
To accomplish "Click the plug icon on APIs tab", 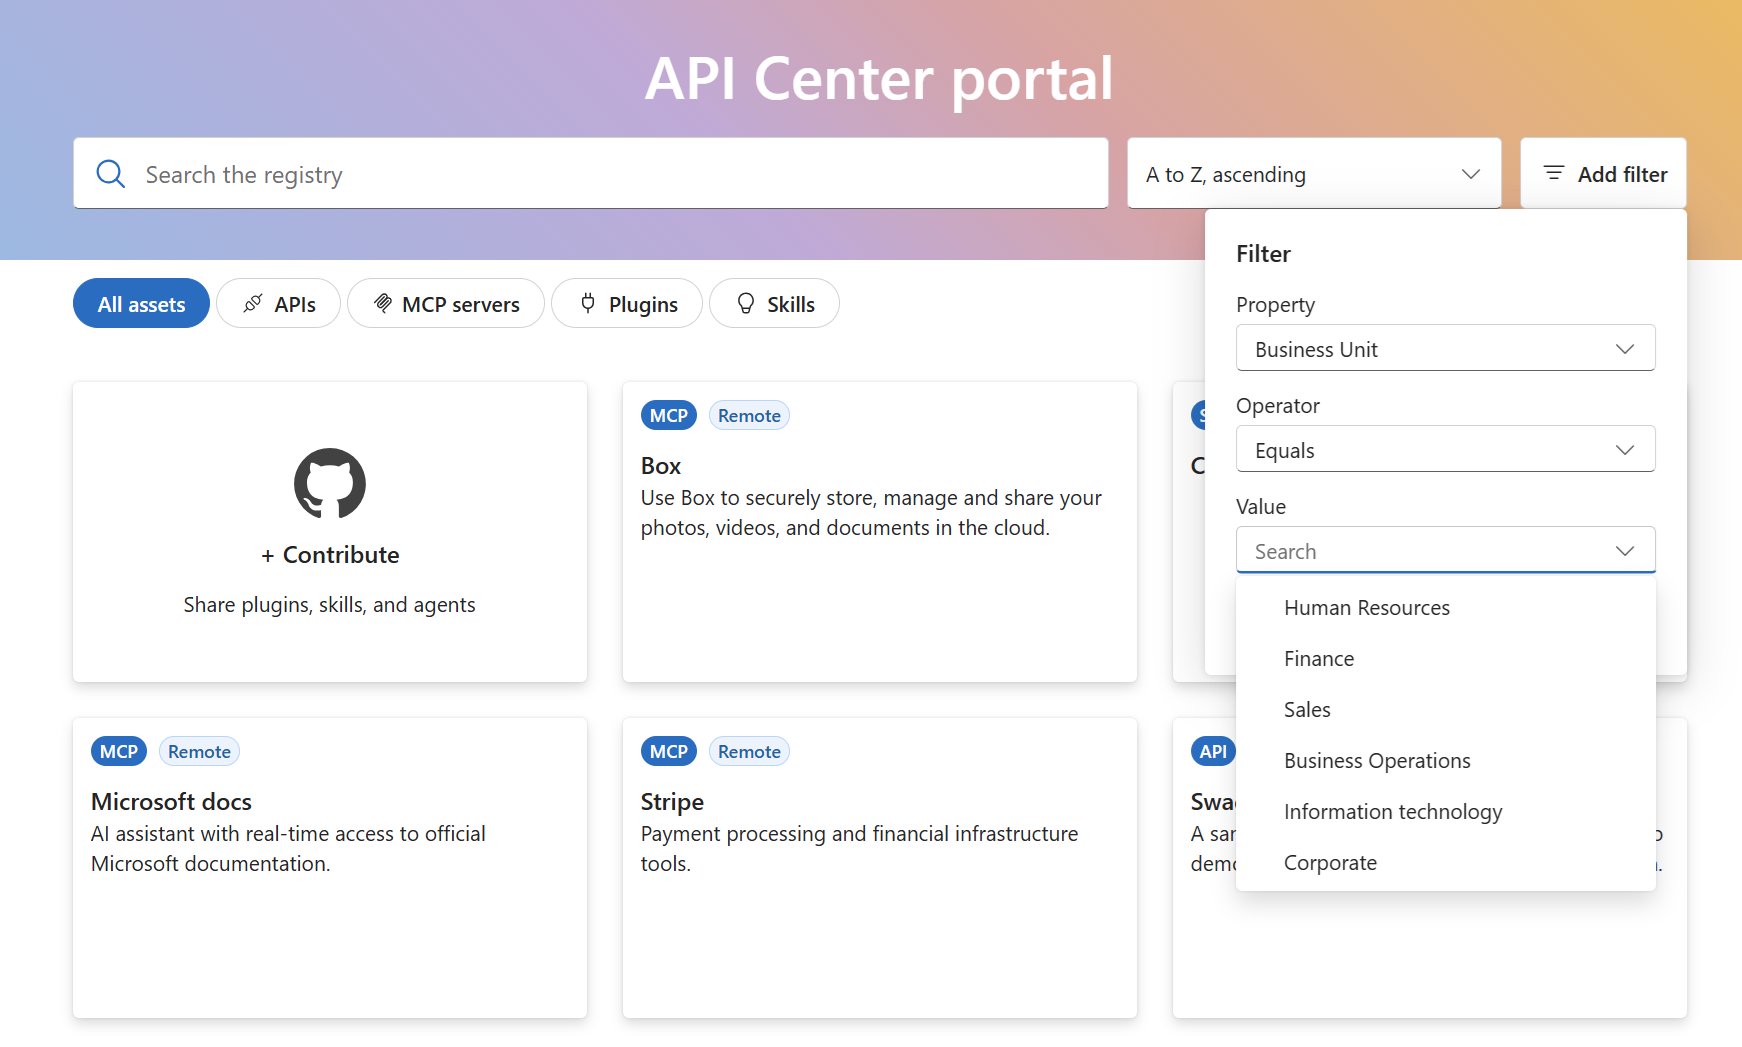I will (x=253, y=303).
